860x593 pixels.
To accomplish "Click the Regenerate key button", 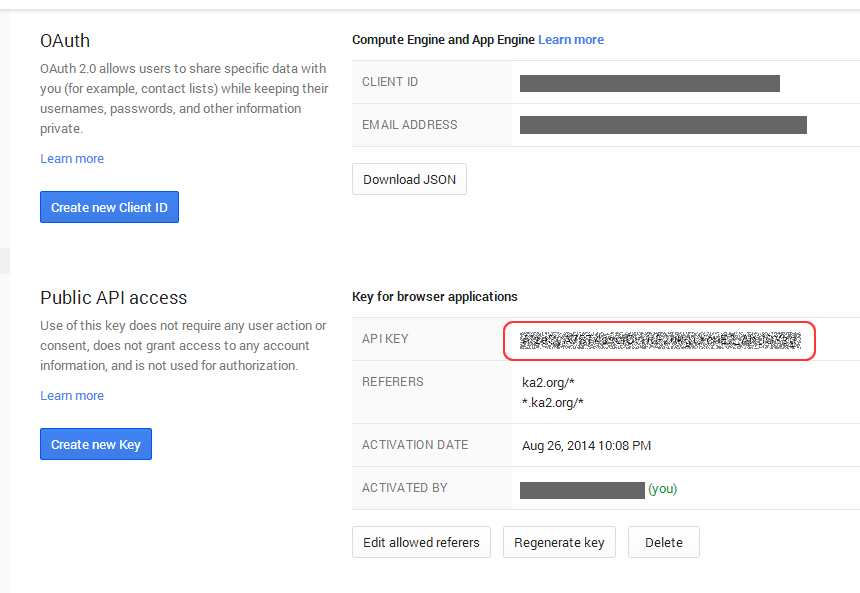I will [559, 542].
